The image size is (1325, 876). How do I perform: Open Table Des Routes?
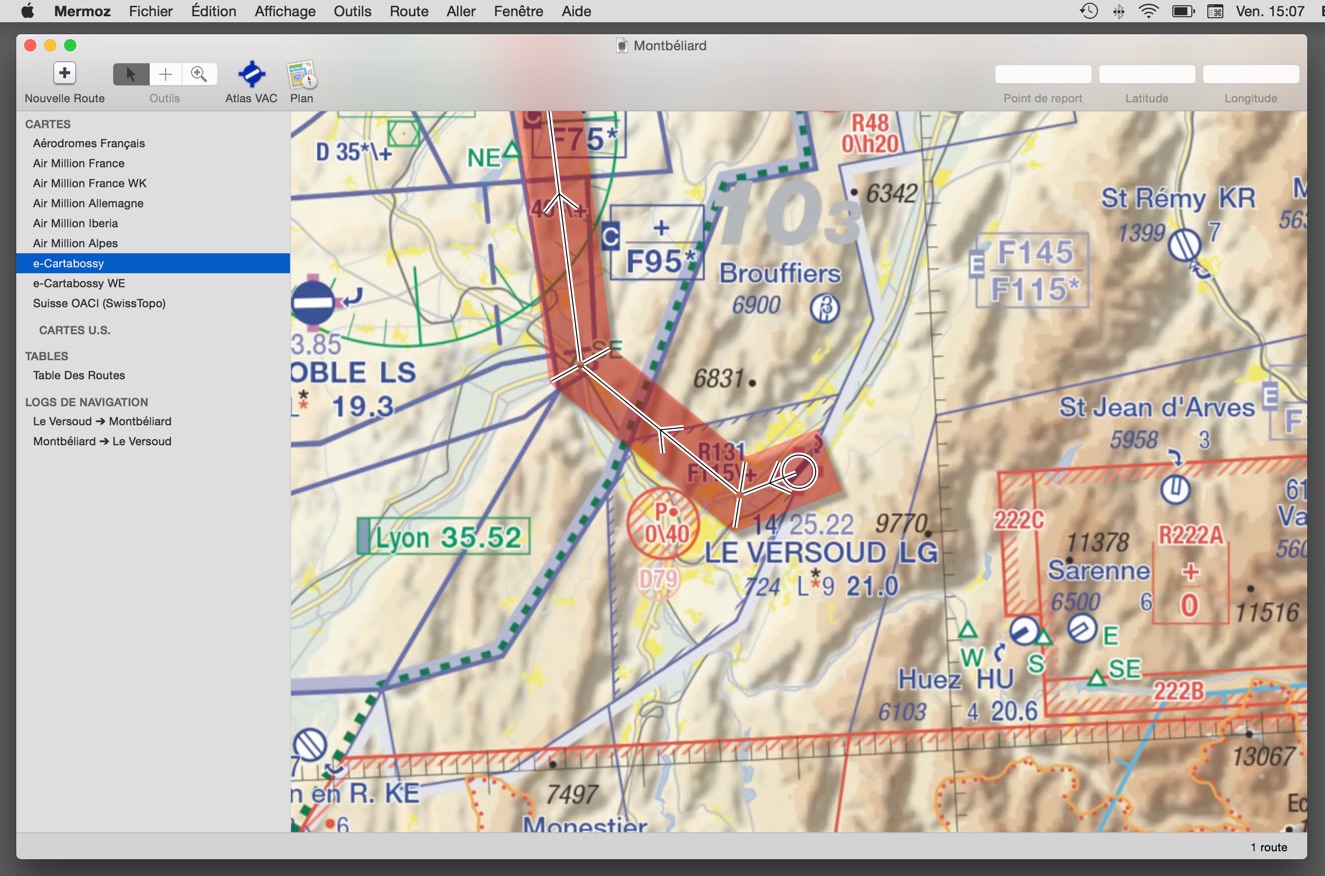coord(153,375)
